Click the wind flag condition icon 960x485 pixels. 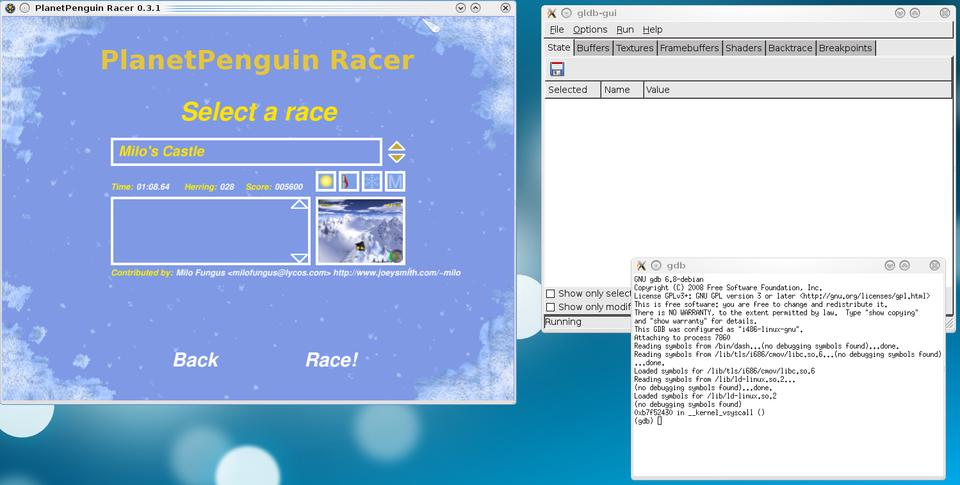tap(349, 181)
